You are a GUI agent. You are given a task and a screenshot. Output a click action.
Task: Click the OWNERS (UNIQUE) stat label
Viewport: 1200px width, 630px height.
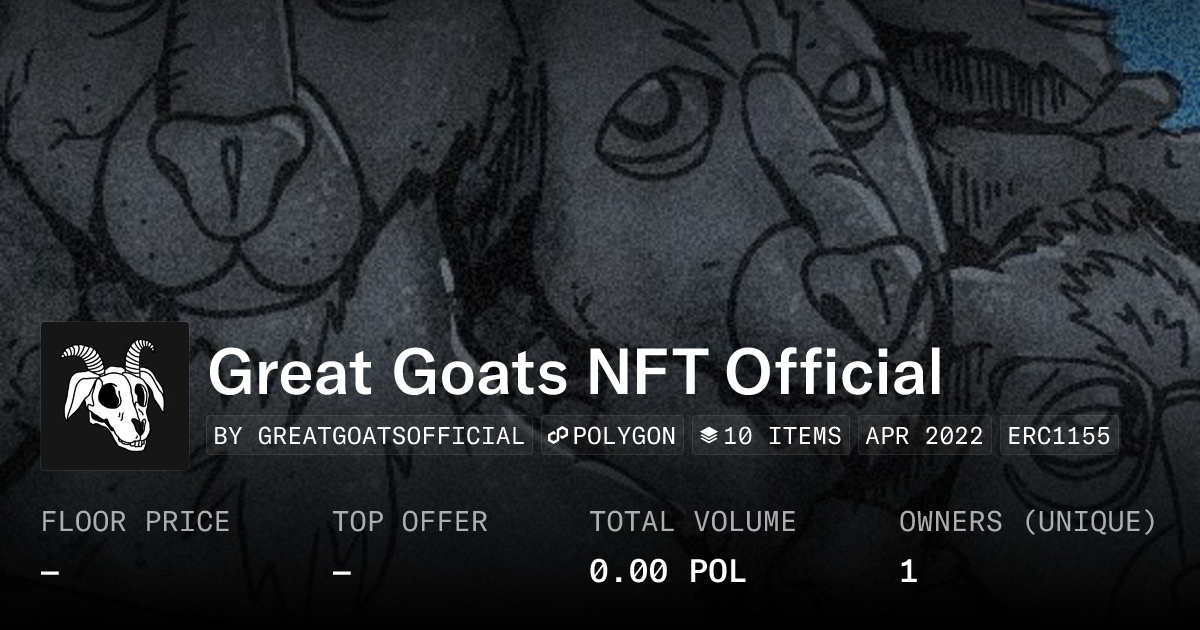pos(1028,522)
